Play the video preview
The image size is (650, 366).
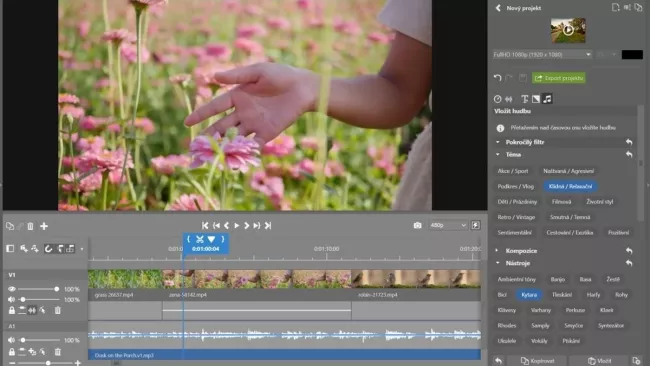click(237, 225)
